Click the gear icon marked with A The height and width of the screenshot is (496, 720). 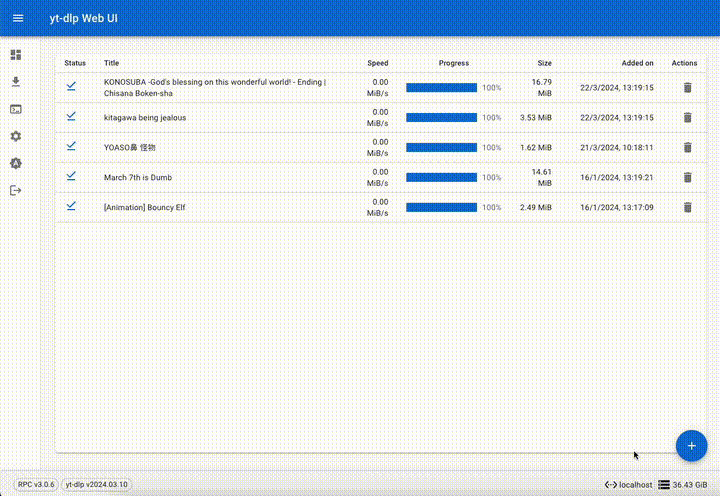(x=15, y=163)
